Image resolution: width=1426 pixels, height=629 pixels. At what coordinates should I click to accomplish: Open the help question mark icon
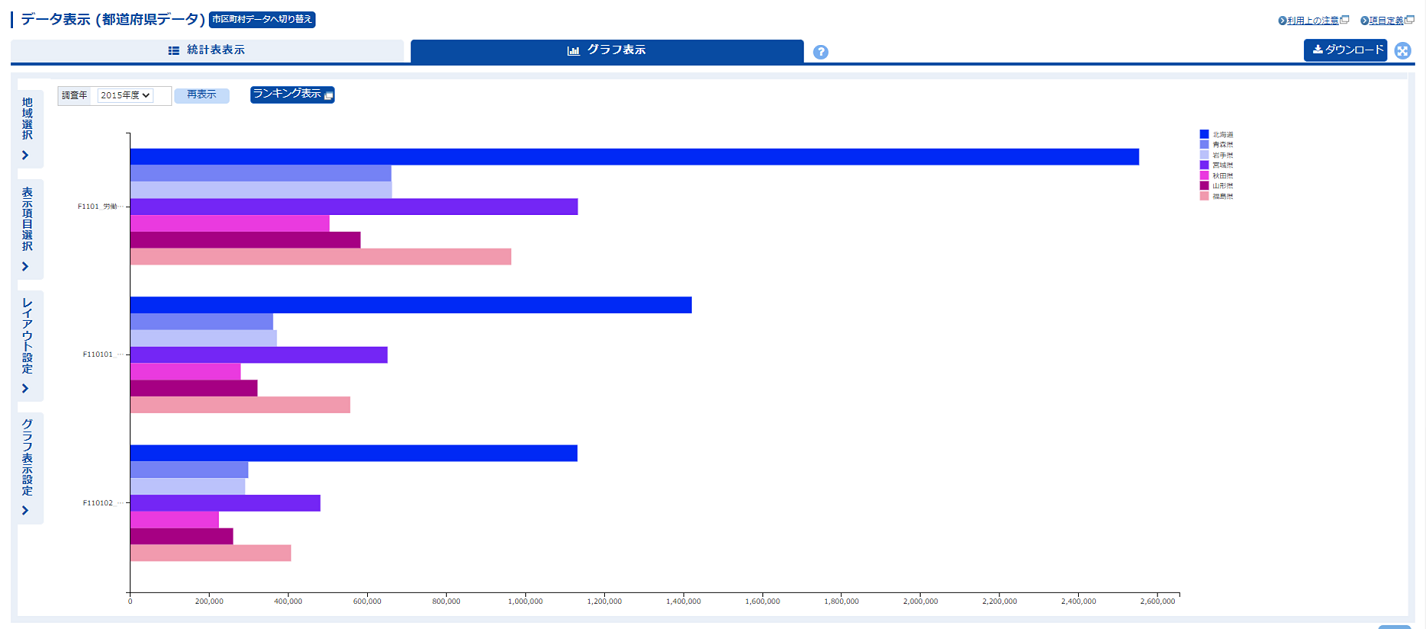coord(821,52)
